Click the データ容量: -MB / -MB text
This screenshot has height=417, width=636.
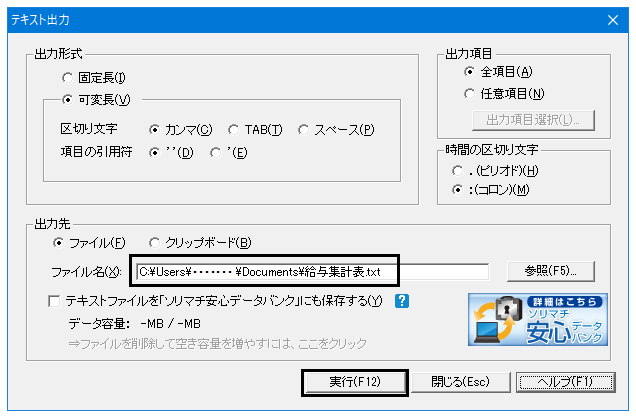(134, 324)
